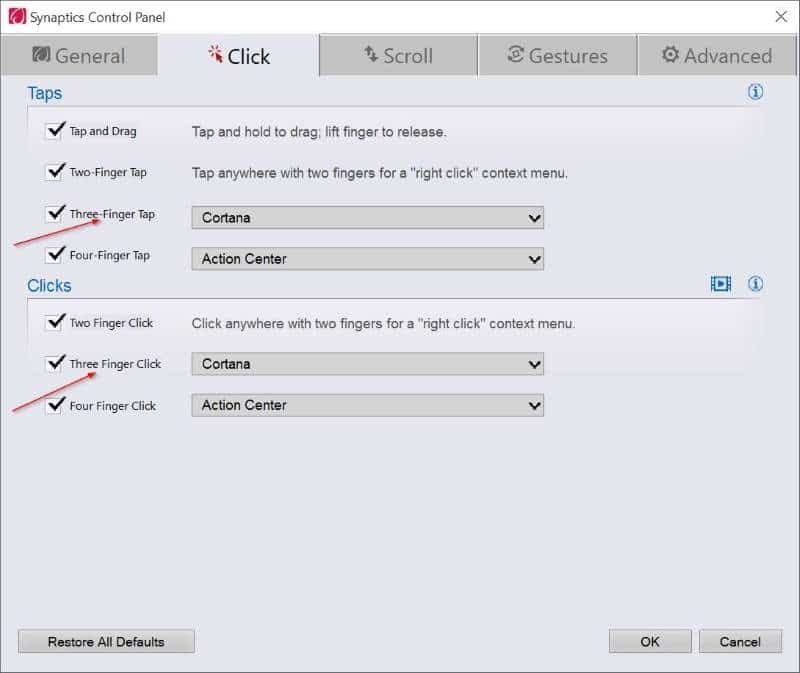
Task: Uncheck the Three Finger Click checkbox
Action: (55, 364)
